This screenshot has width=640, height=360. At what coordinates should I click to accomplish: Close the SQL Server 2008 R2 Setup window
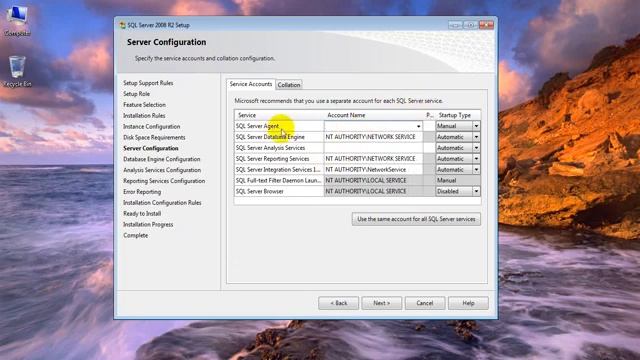tap(486, 25)
